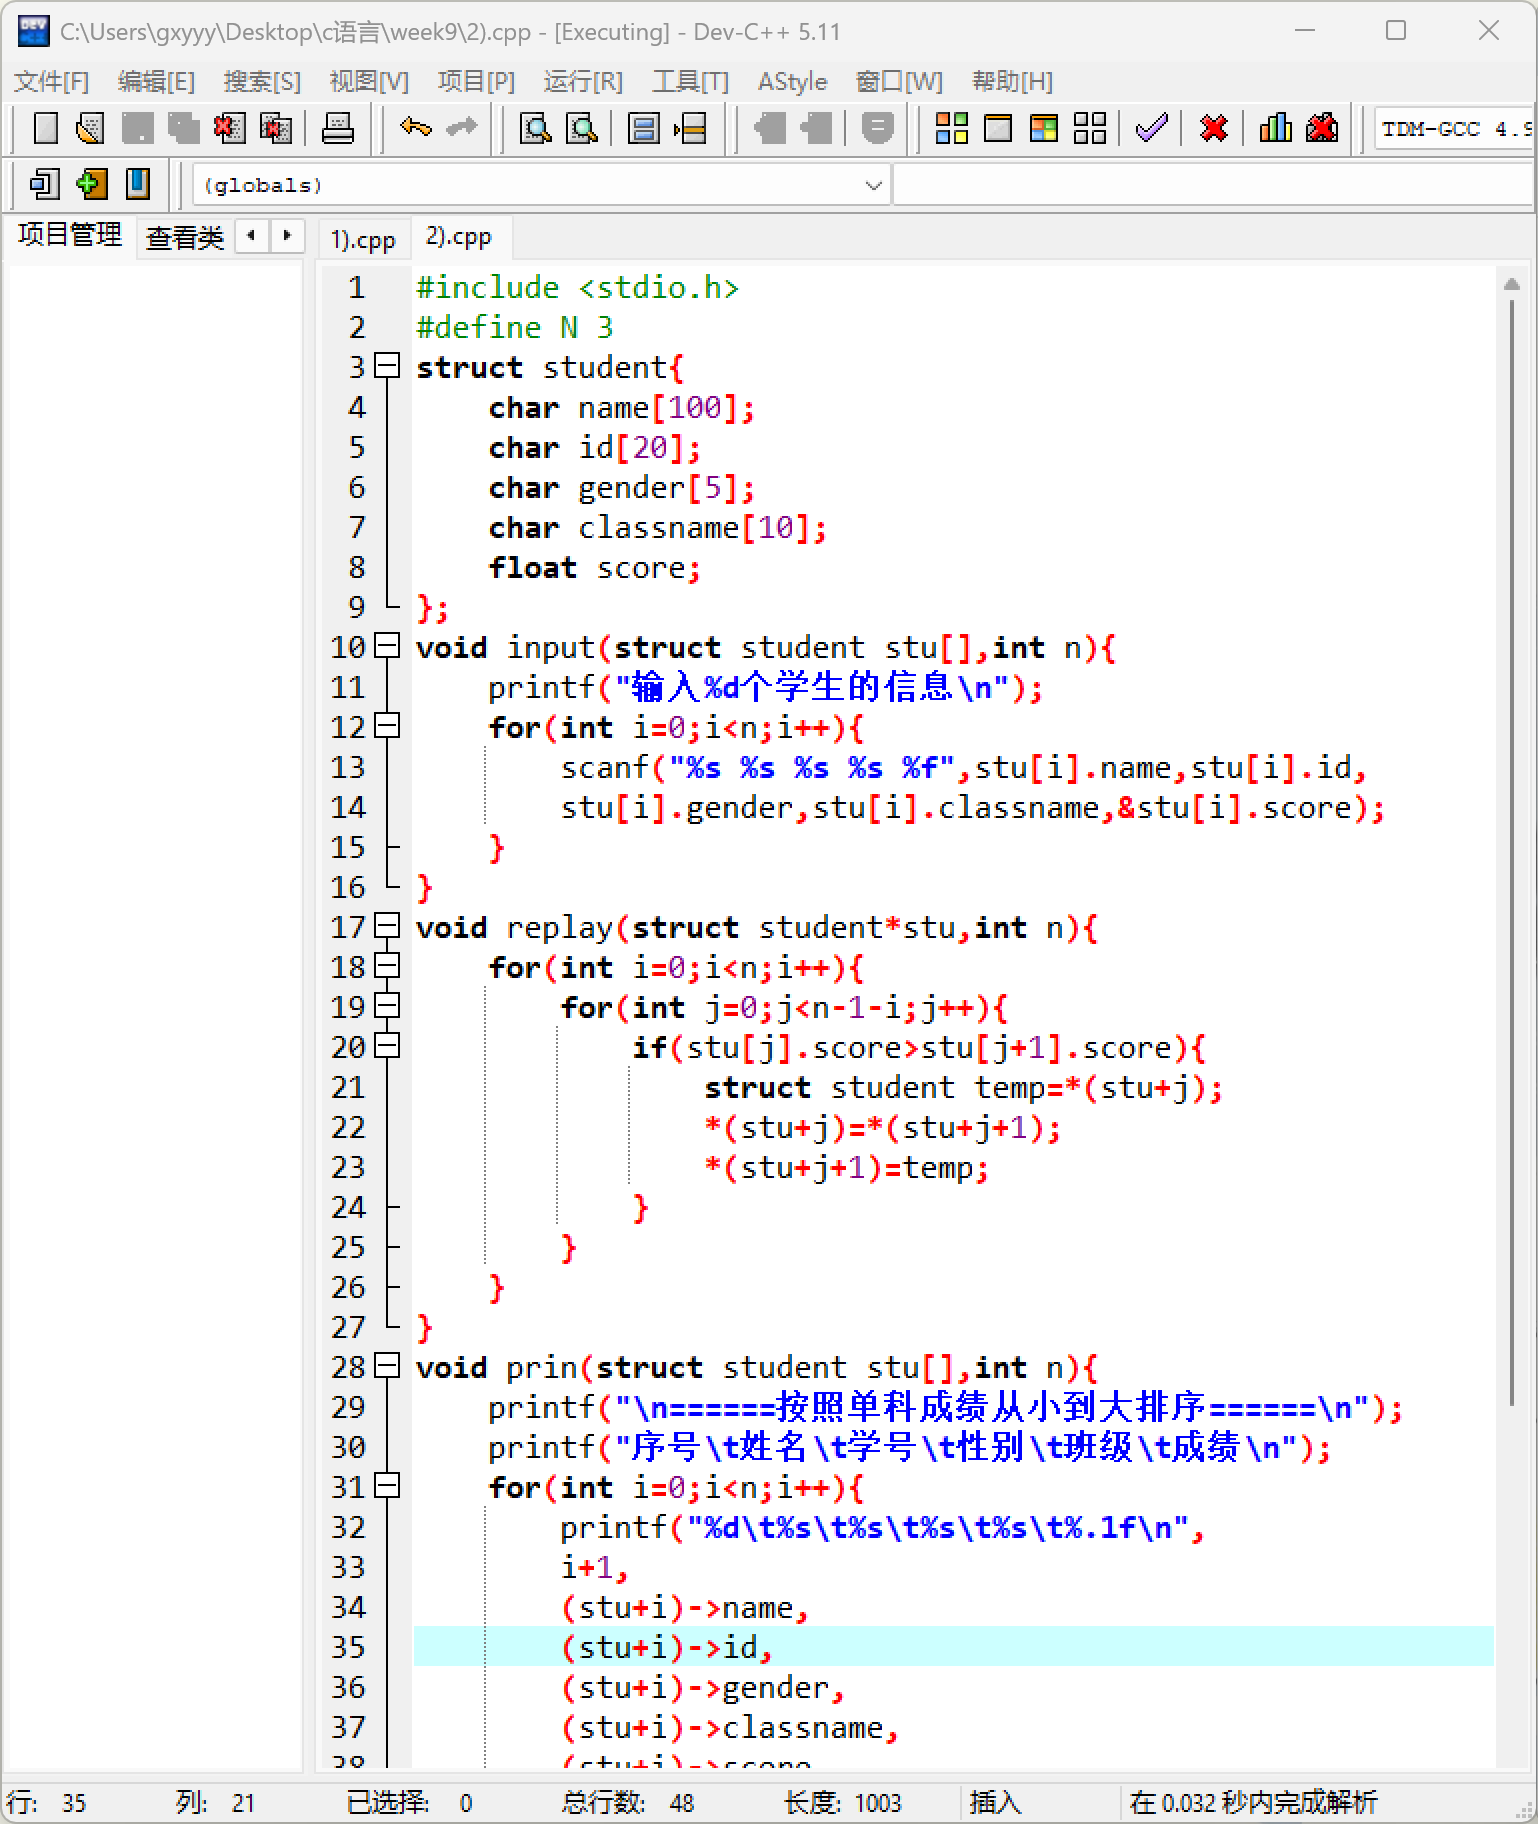The image size is (1538, 1824).
Task: Switch to the 查看类 panel tab
Action: pos(185,237)
